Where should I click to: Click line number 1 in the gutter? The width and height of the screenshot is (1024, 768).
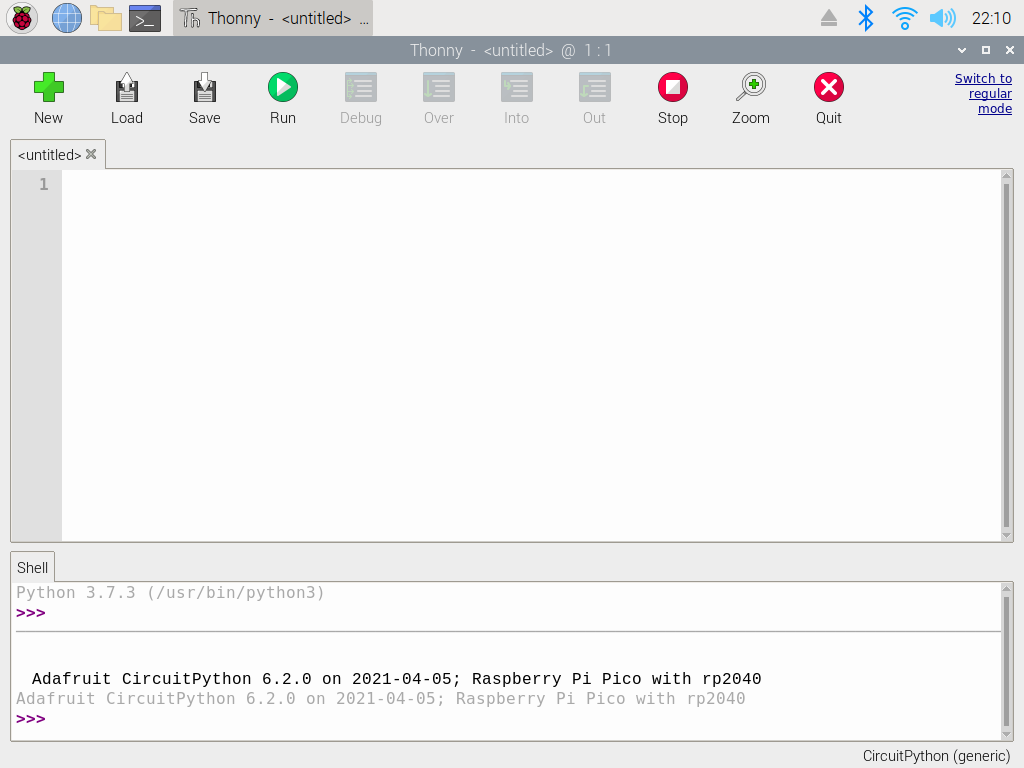coord(43,185)
